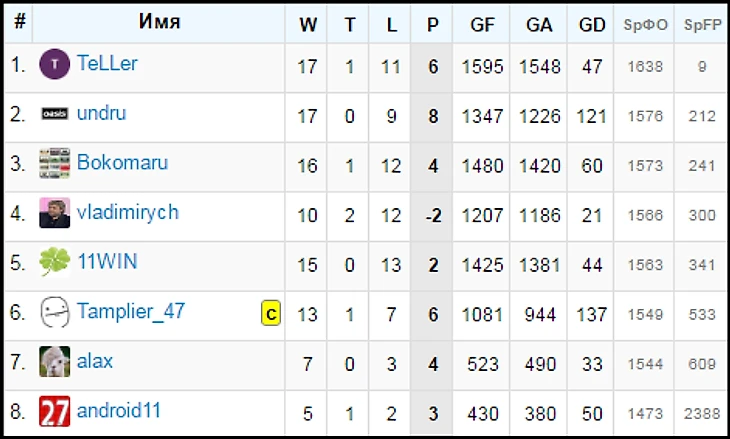The height and width of the screenshot is (439, 730).
Task: Click Tamplier_47's face avatar
Action: point(54,312)
